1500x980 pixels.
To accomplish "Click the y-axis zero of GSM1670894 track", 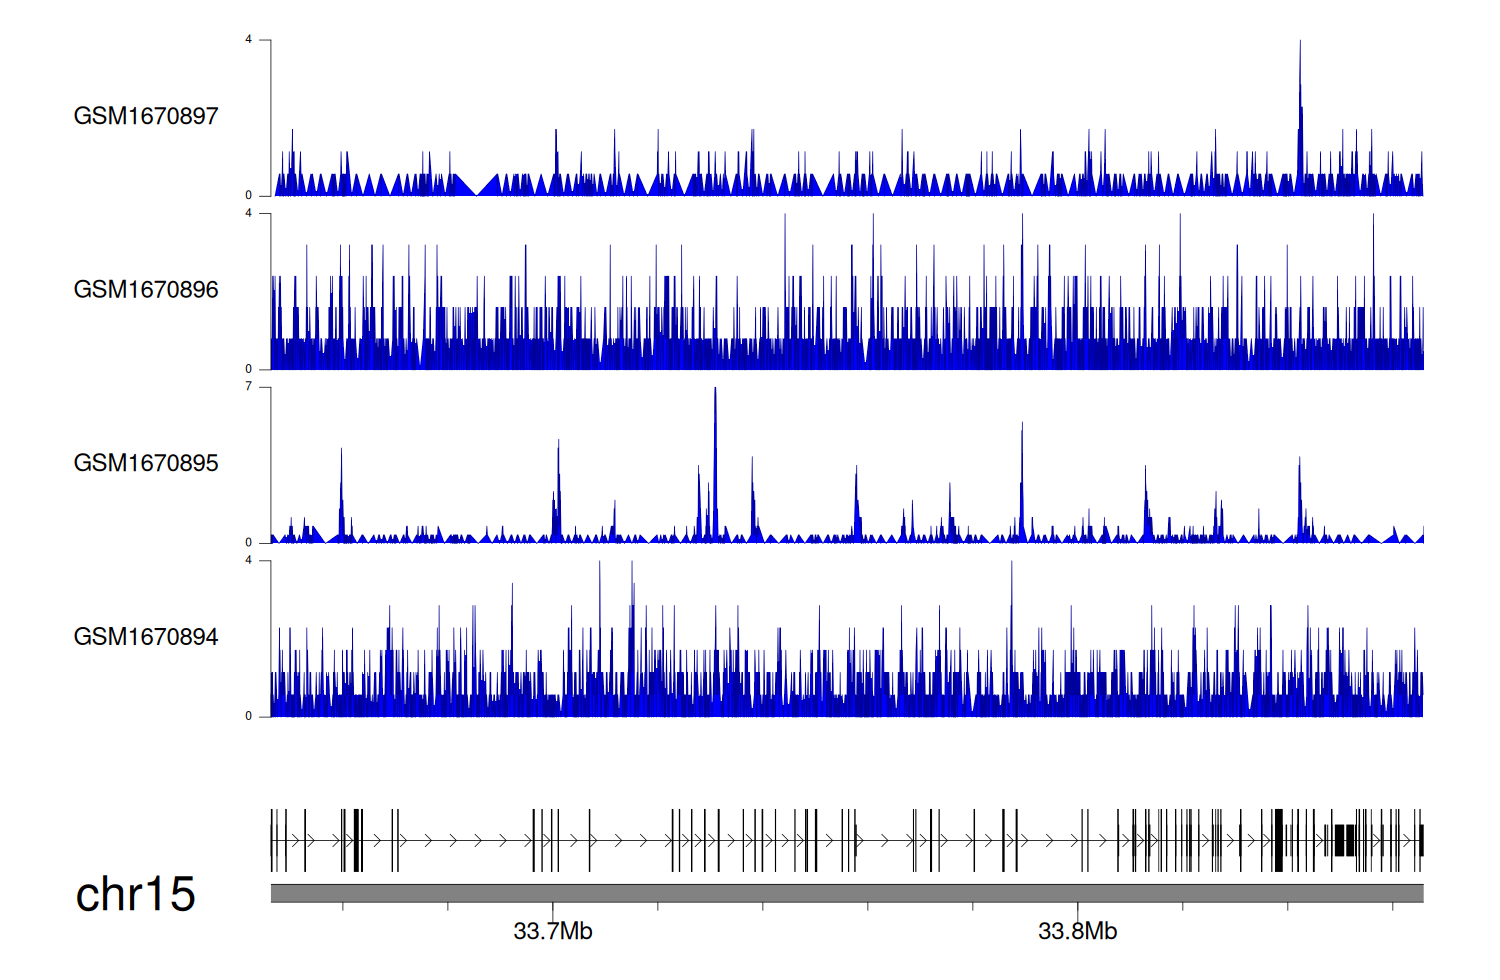I will tap(249, 716).
